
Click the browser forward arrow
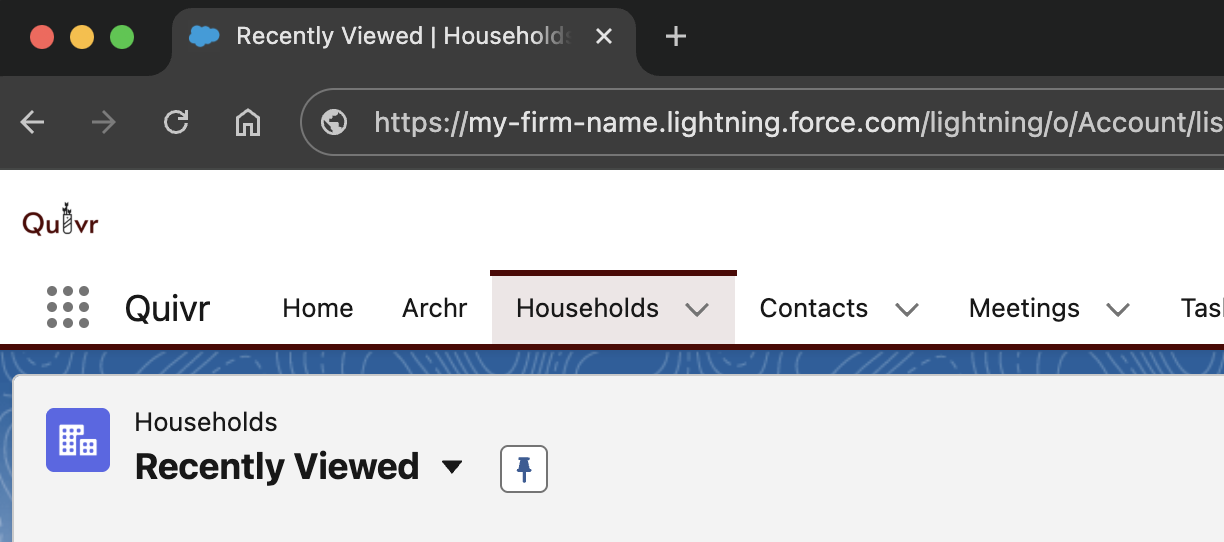(103, 123)
